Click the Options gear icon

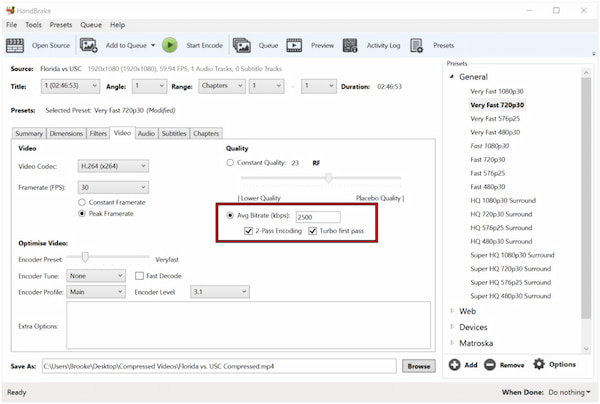[x=539, y=364]
